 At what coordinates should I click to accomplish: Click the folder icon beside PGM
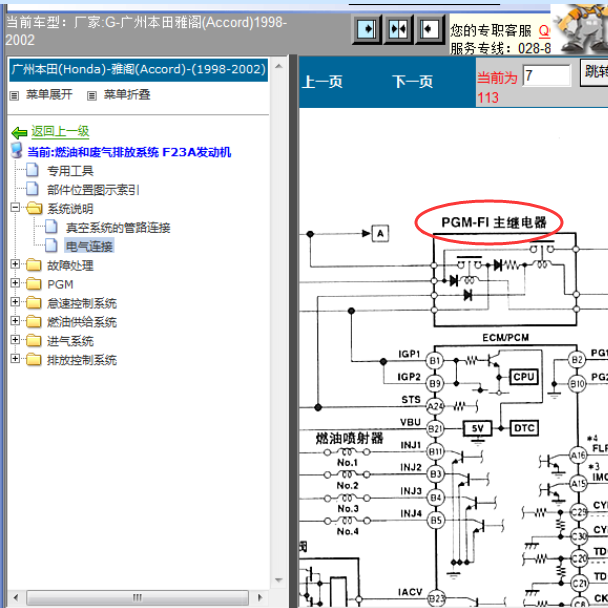[34, 284]
